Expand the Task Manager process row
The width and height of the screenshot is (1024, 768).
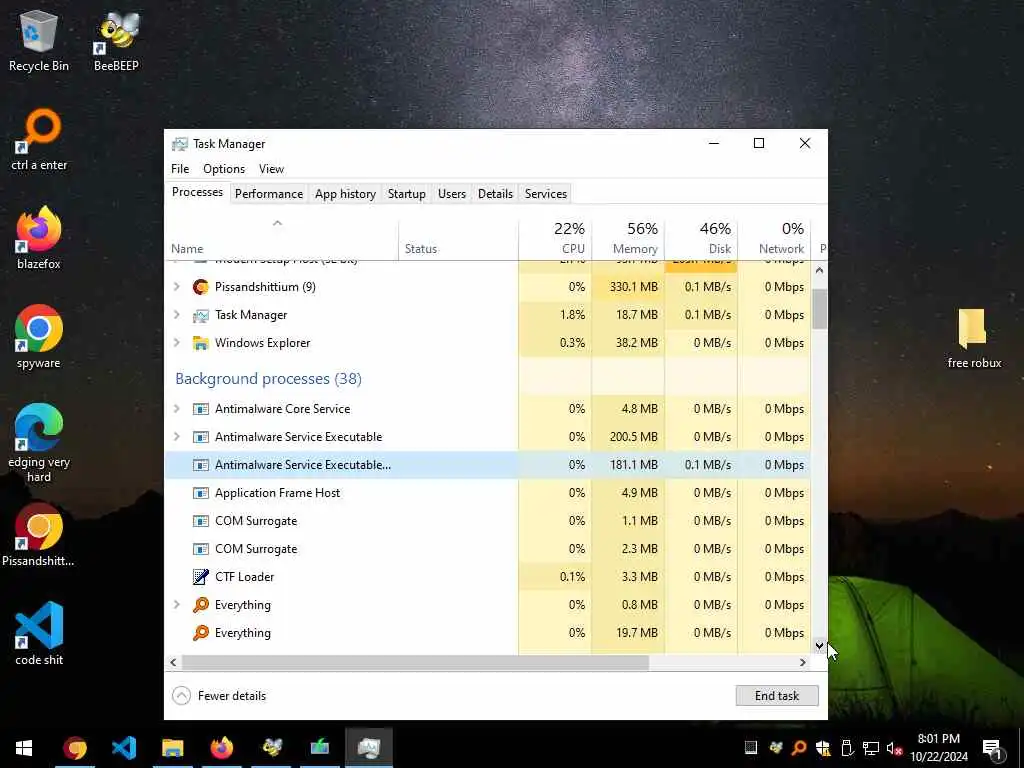tap(176, 315)
